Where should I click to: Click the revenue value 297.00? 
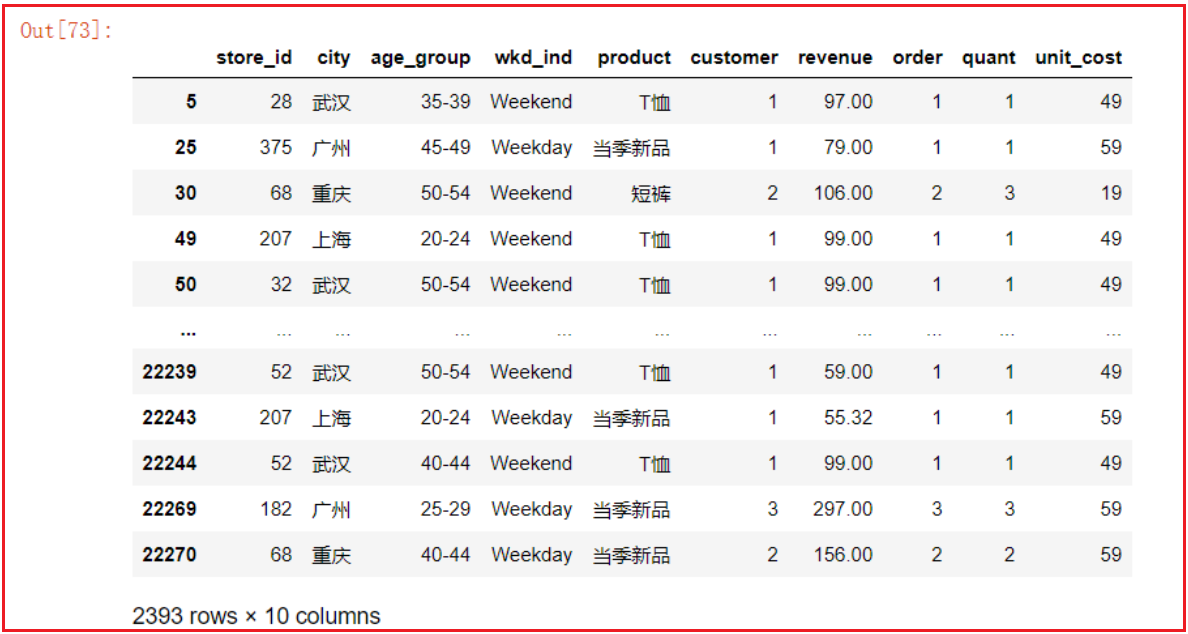click(x=842, y=509)
